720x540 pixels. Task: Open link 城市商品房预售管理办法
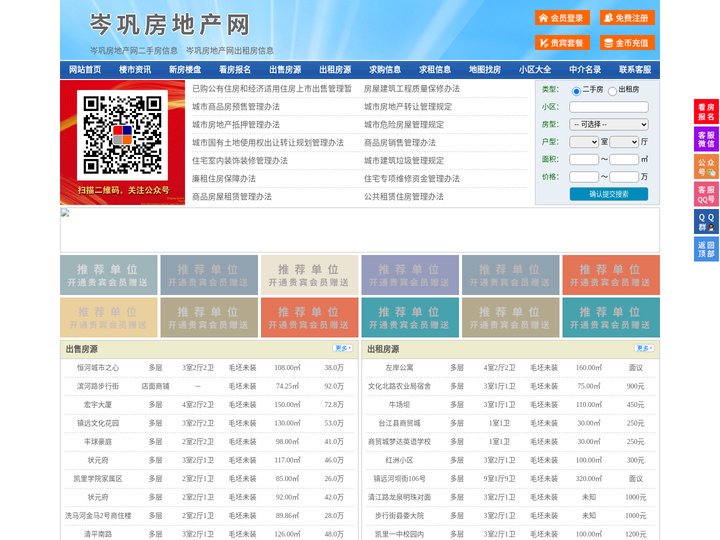point(236,107)
